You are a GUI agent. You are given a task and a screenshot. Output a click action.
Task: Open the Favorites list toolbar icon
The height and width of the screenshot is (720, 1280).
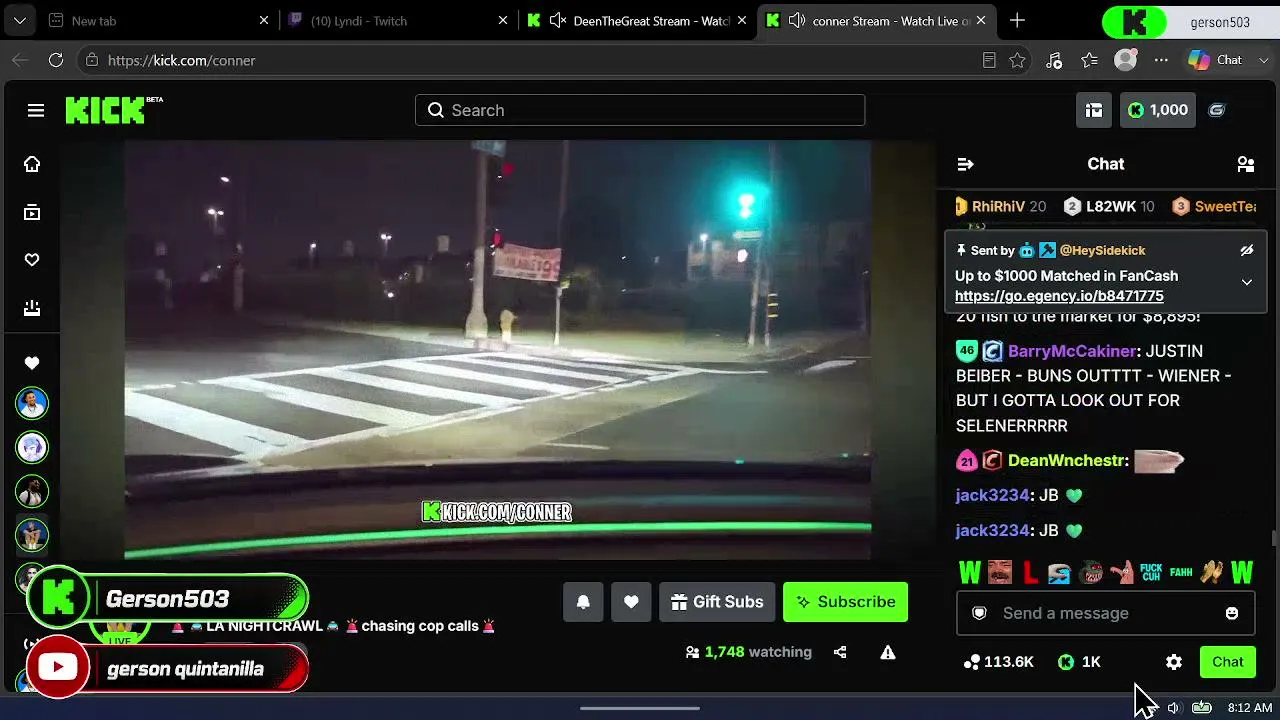(x=1090, y=60)
